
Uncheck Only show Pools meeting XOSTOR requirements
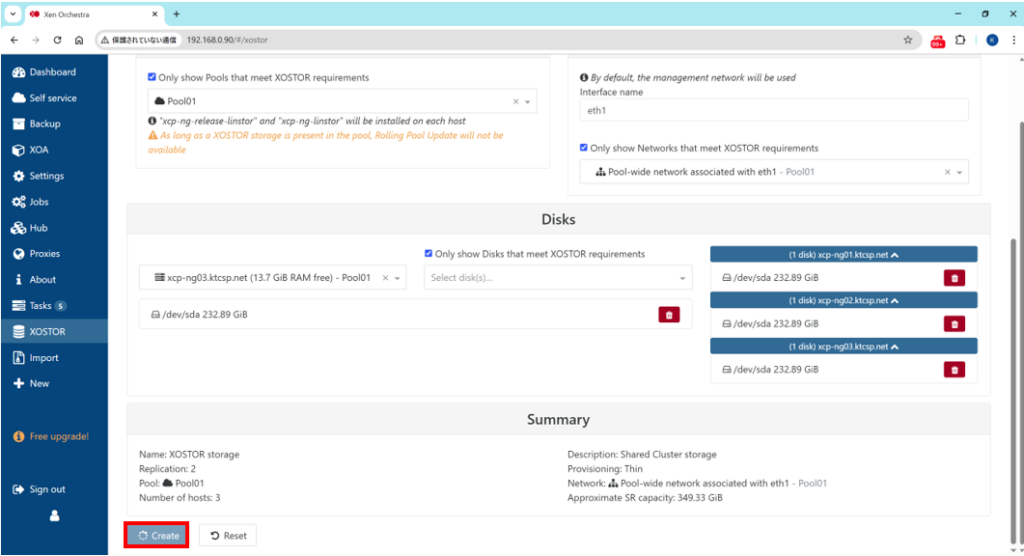click(152, 77)
